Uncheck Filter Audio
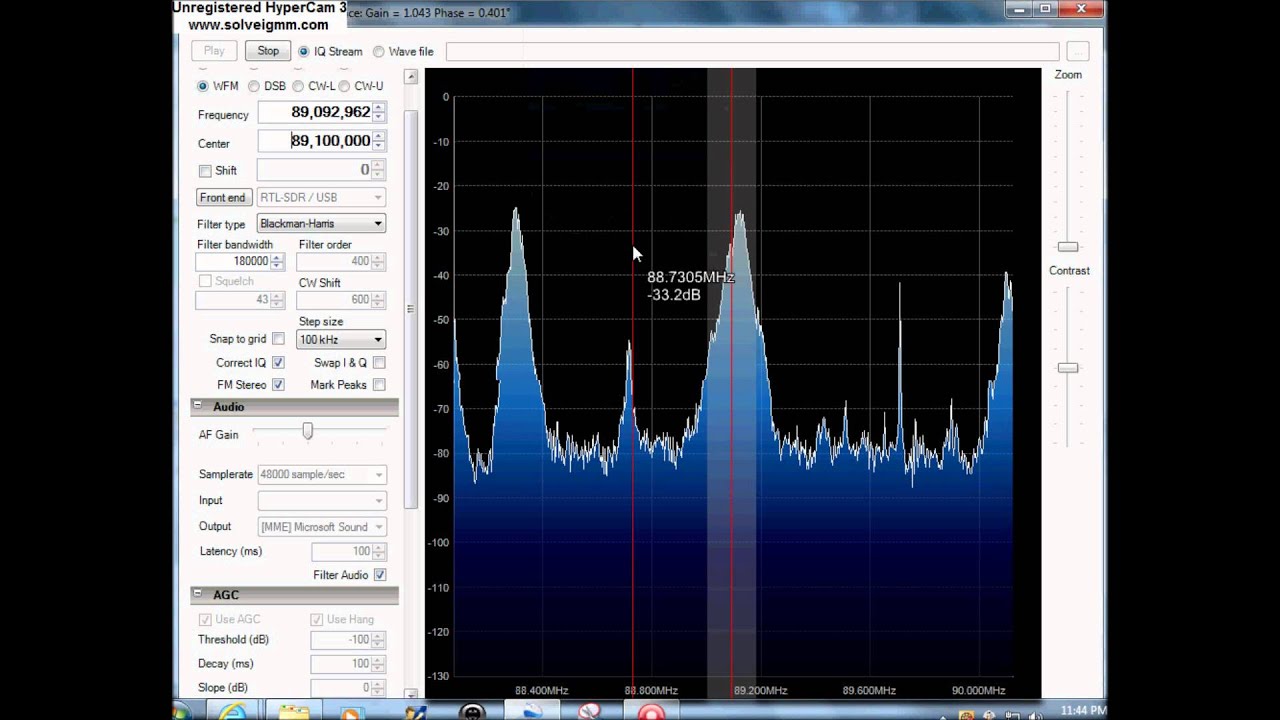This screenshot has width=1280, height=720. coord(380,575)
